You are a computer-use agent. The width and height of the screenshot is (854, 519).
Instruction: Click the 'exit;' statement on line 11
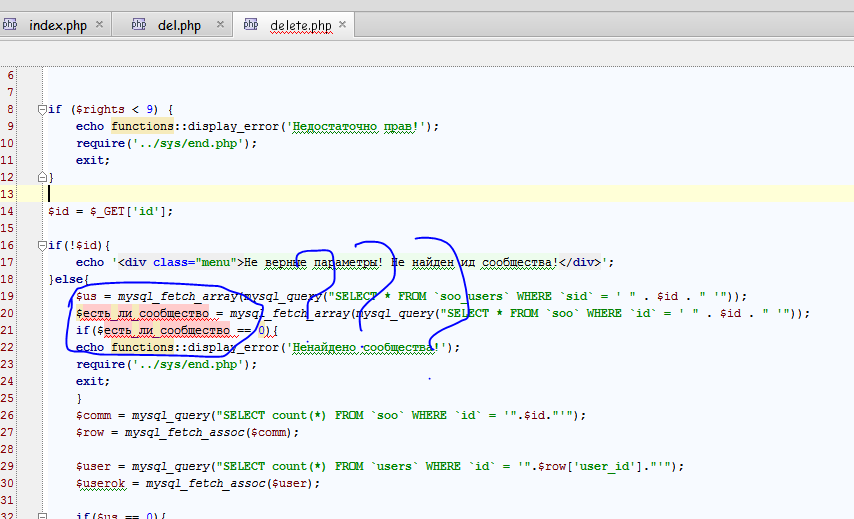tap(92, 160)
